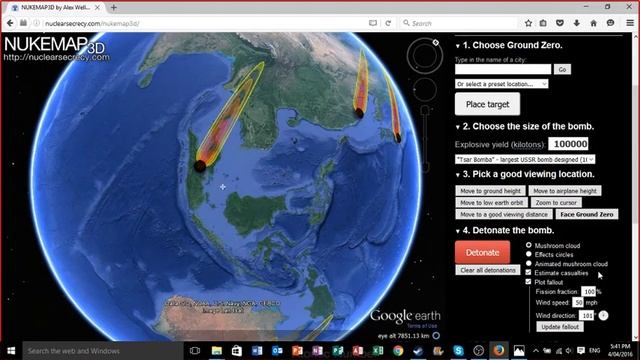The height and width of the screenshot is (360, 640).
Task: Launch Excel from the taskbar
Action: [x=378, y=351]
